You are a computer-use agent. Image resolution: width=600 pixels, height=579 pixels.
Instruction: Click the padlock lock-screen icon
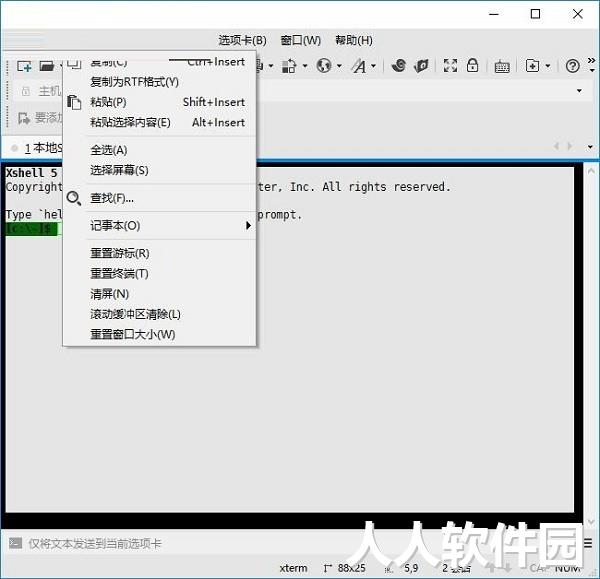[x=473, y=65]
